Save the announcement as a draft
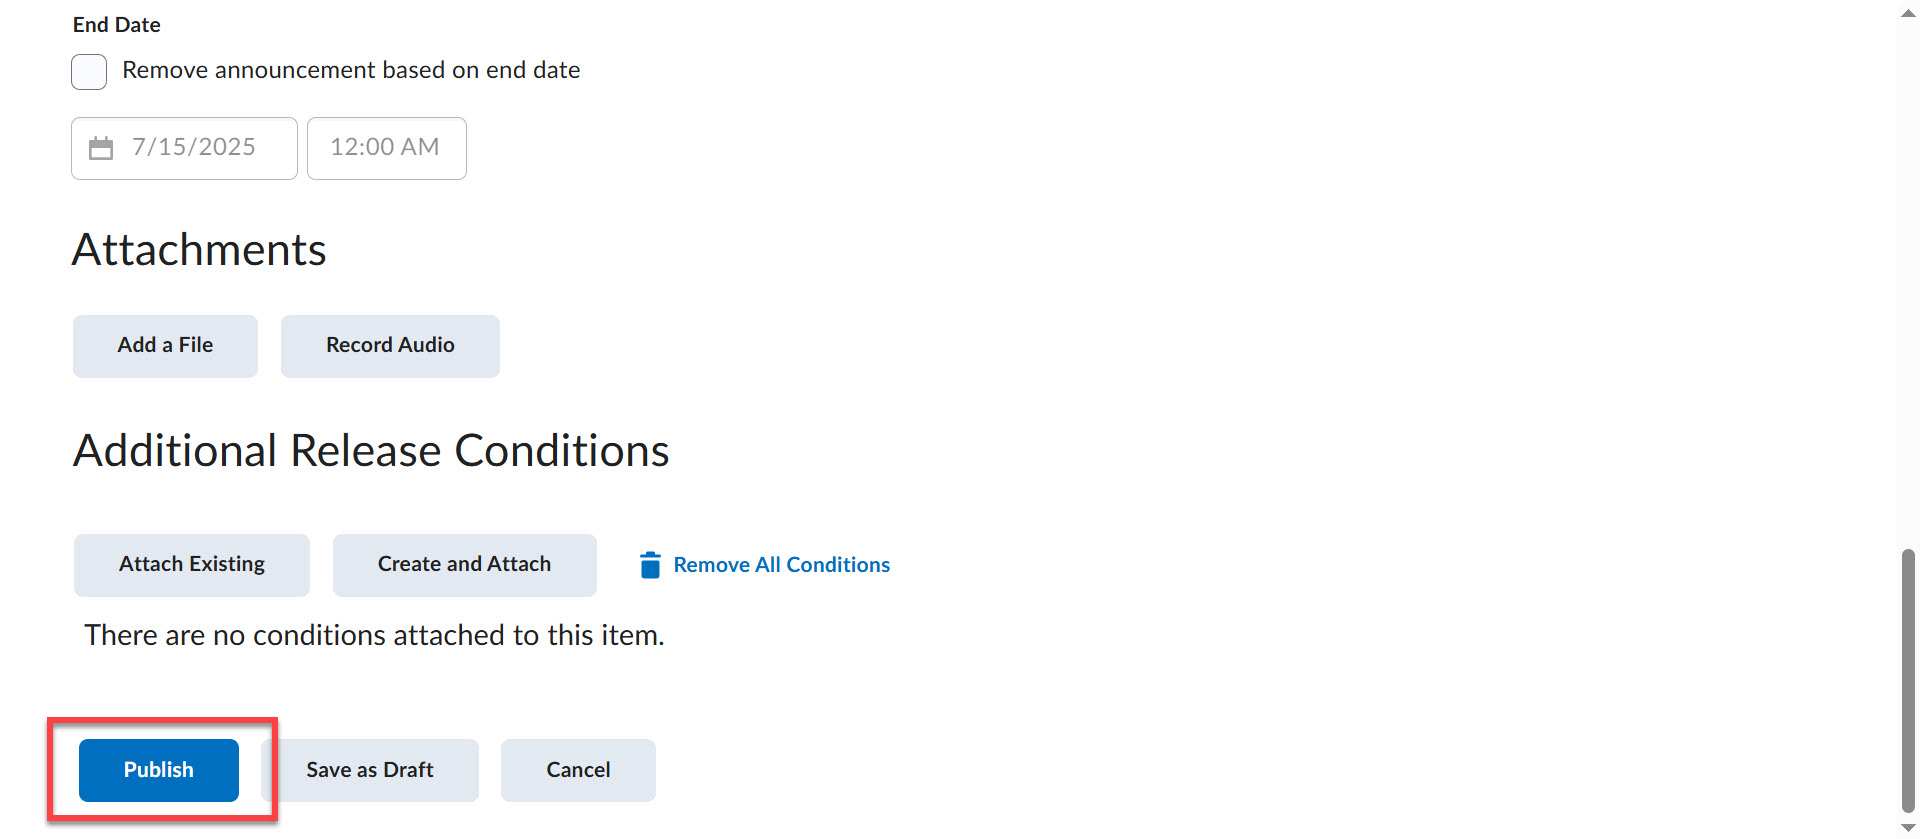This screenshot has width=1920, height=839. coord(370,770)
